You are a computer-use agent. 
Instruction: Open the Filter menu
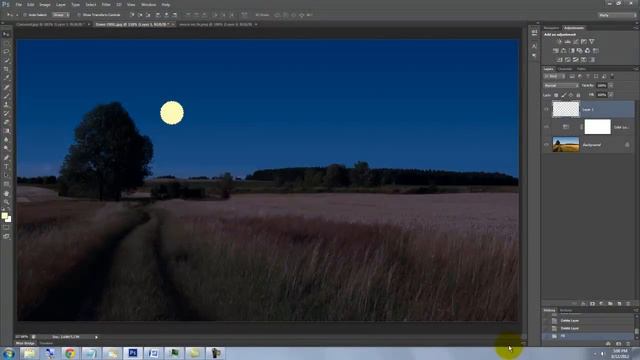pyautogui.click(x=106, y=4)
